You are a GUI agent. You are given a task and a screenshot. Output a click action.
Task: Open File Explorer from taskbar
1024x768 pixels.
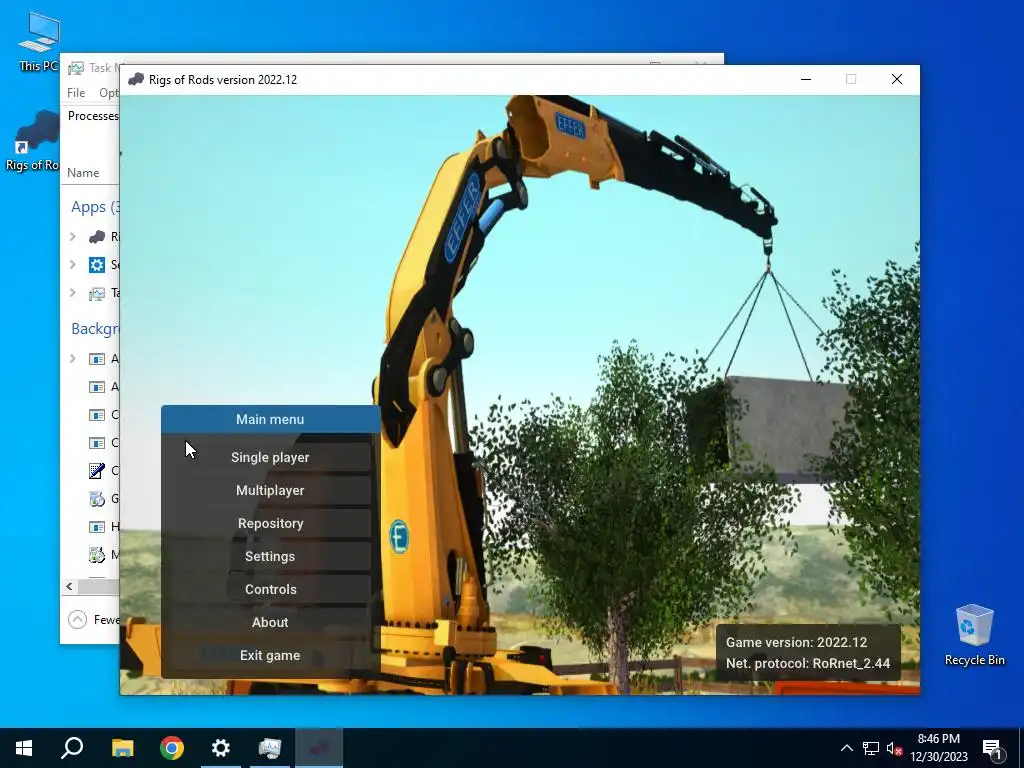(x=122, y=748)
